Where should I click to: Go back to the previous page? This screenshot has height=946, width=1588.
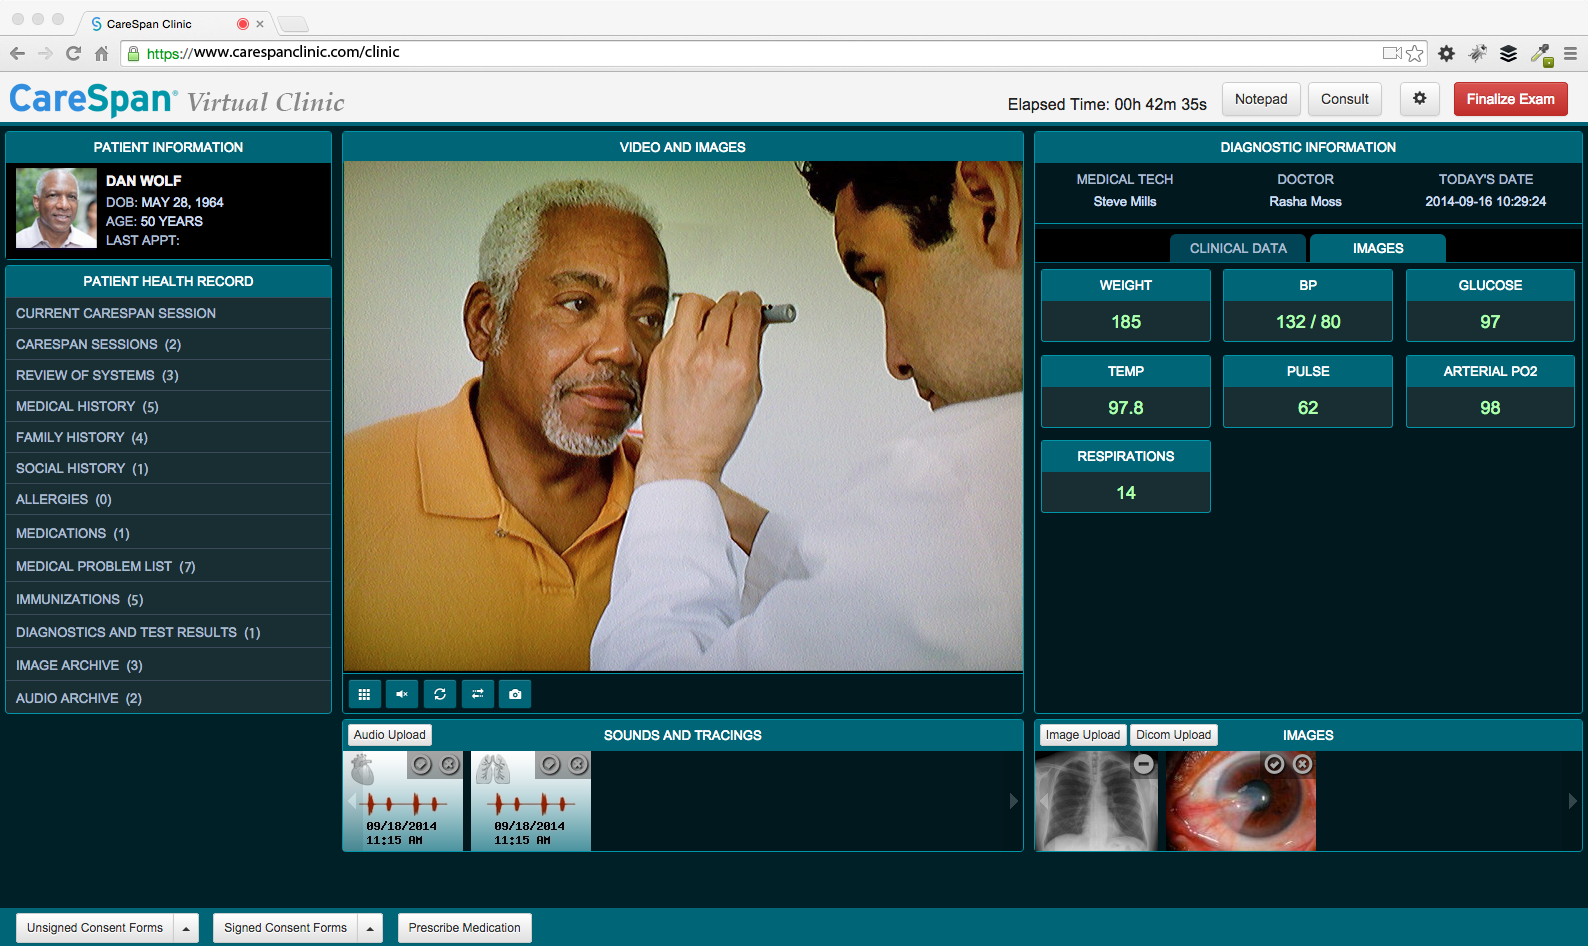(x=17, y=53)
